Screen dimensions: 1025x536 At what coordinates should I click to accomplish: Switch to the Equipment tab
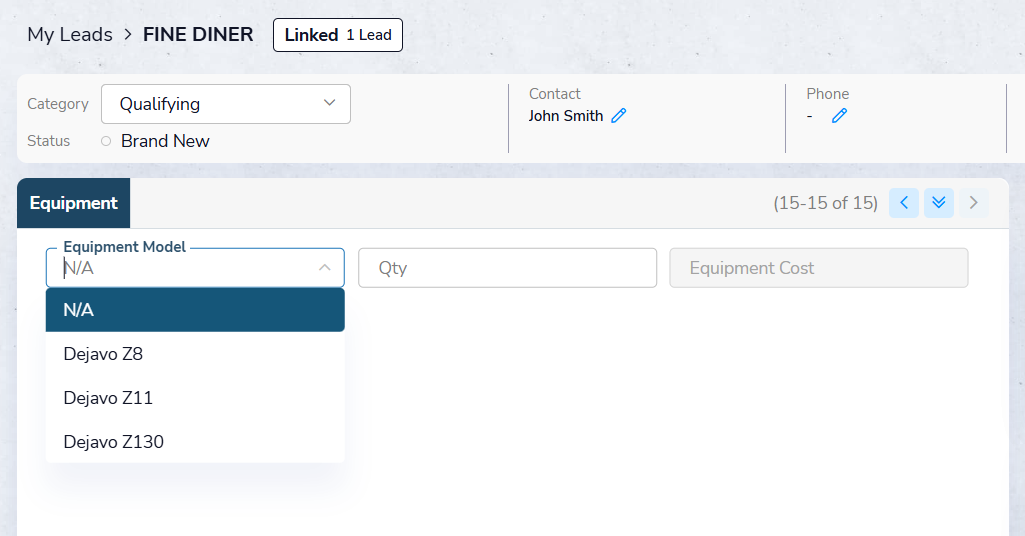click(74, 203)
